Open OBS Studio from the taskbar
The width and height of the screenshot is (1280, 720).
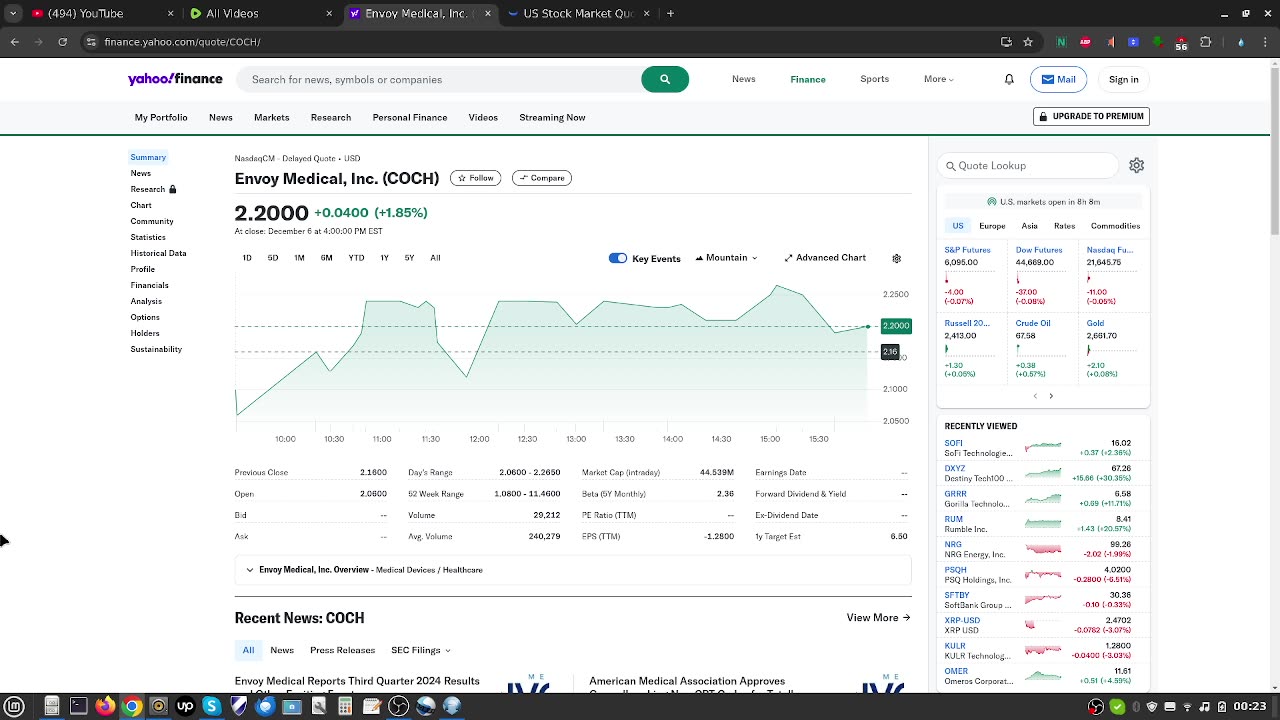pos(398,706)
